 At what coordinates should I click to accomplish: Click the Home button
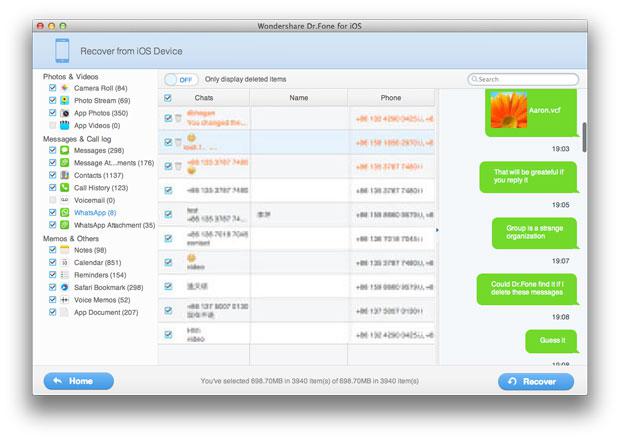click(79, 381)
